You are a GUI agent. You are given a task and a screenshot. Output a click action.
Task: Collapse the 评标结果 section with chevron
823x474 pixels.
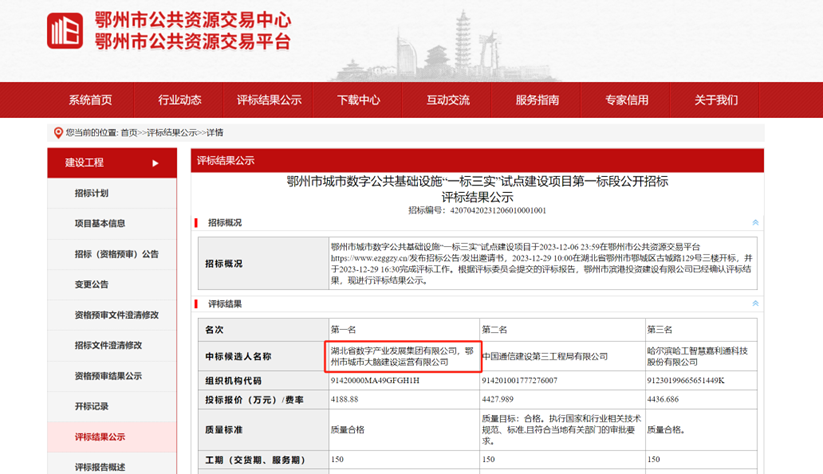coord(755,303)
